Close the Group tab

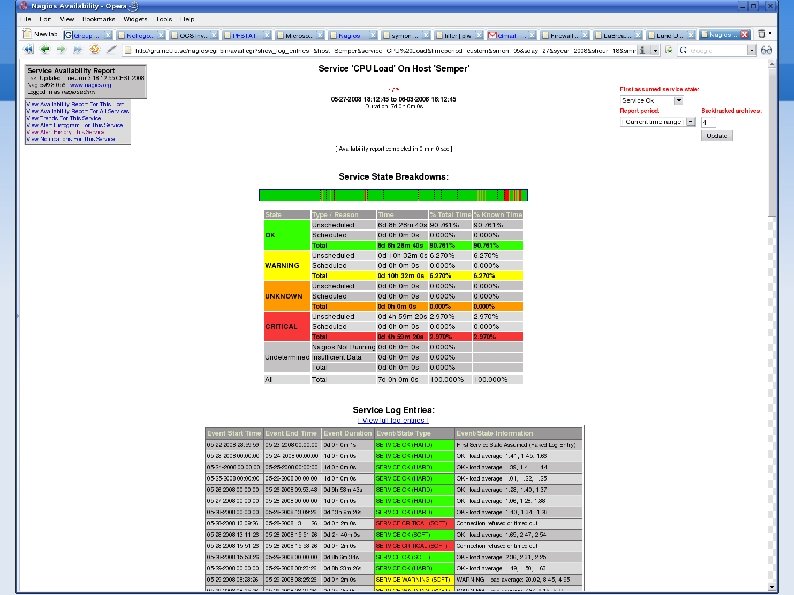click(x=108, y=35)
